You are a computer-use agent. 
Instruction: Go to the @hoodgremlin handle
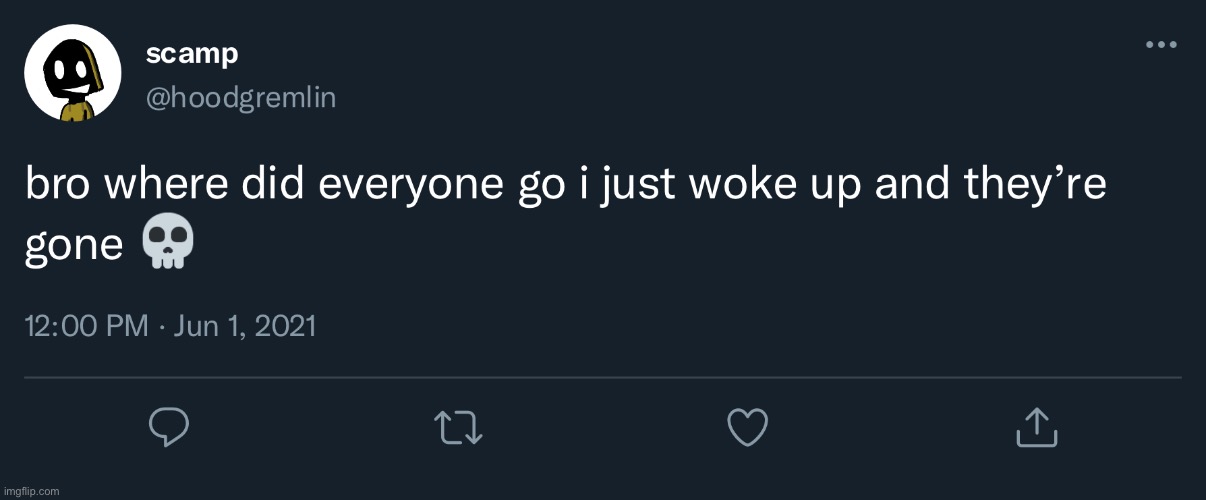pos(240,97)
